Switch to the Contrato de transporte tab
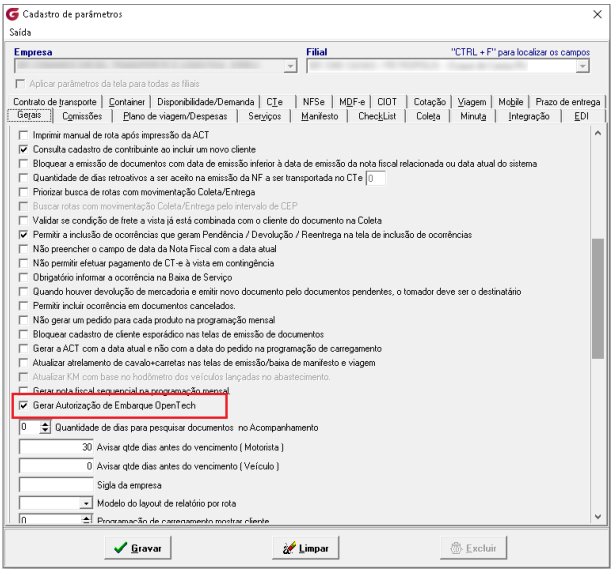The image size is (616, 574). point(55,102)
